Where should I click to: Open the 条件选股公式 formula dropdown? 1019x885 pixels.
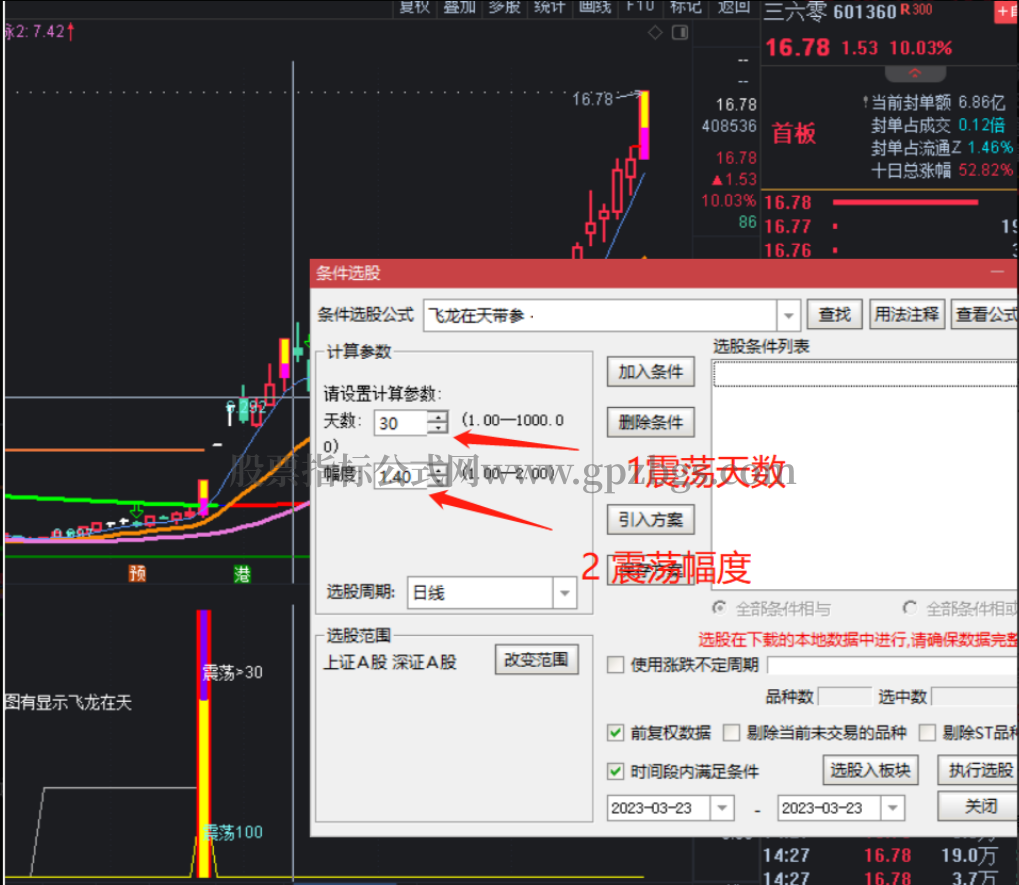coord(788,316)
